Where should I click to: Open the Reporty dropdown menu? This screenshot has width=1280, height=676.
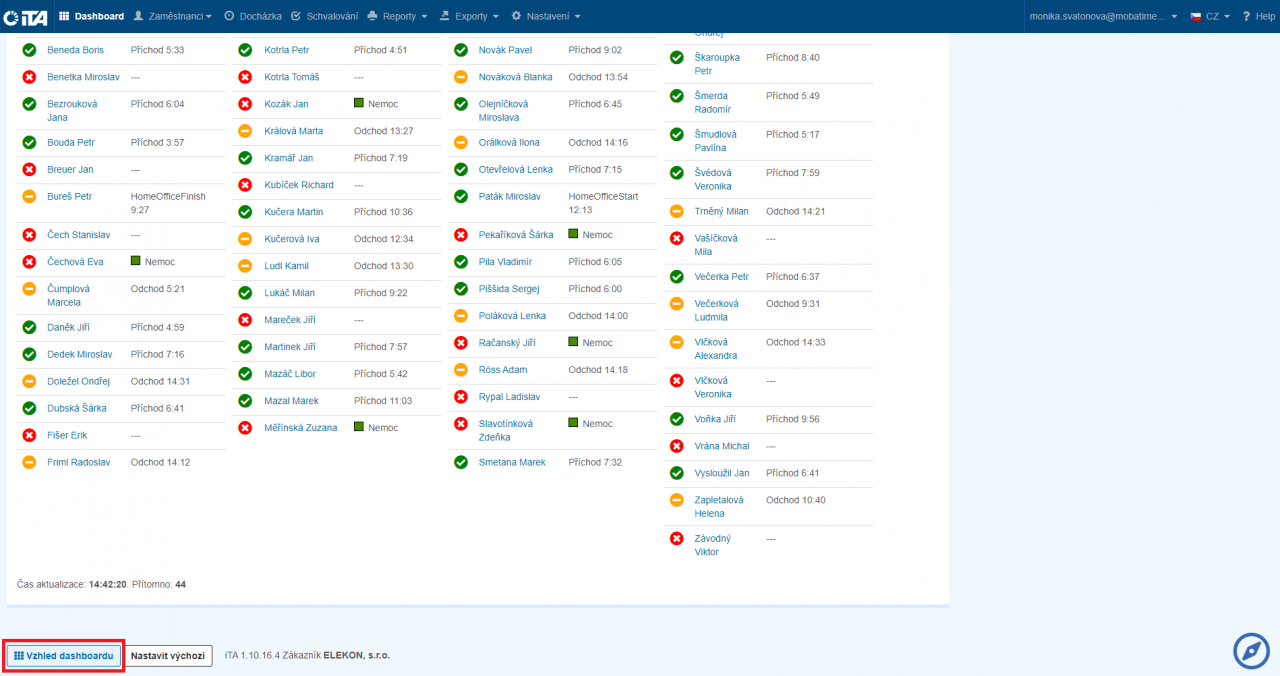397,16
